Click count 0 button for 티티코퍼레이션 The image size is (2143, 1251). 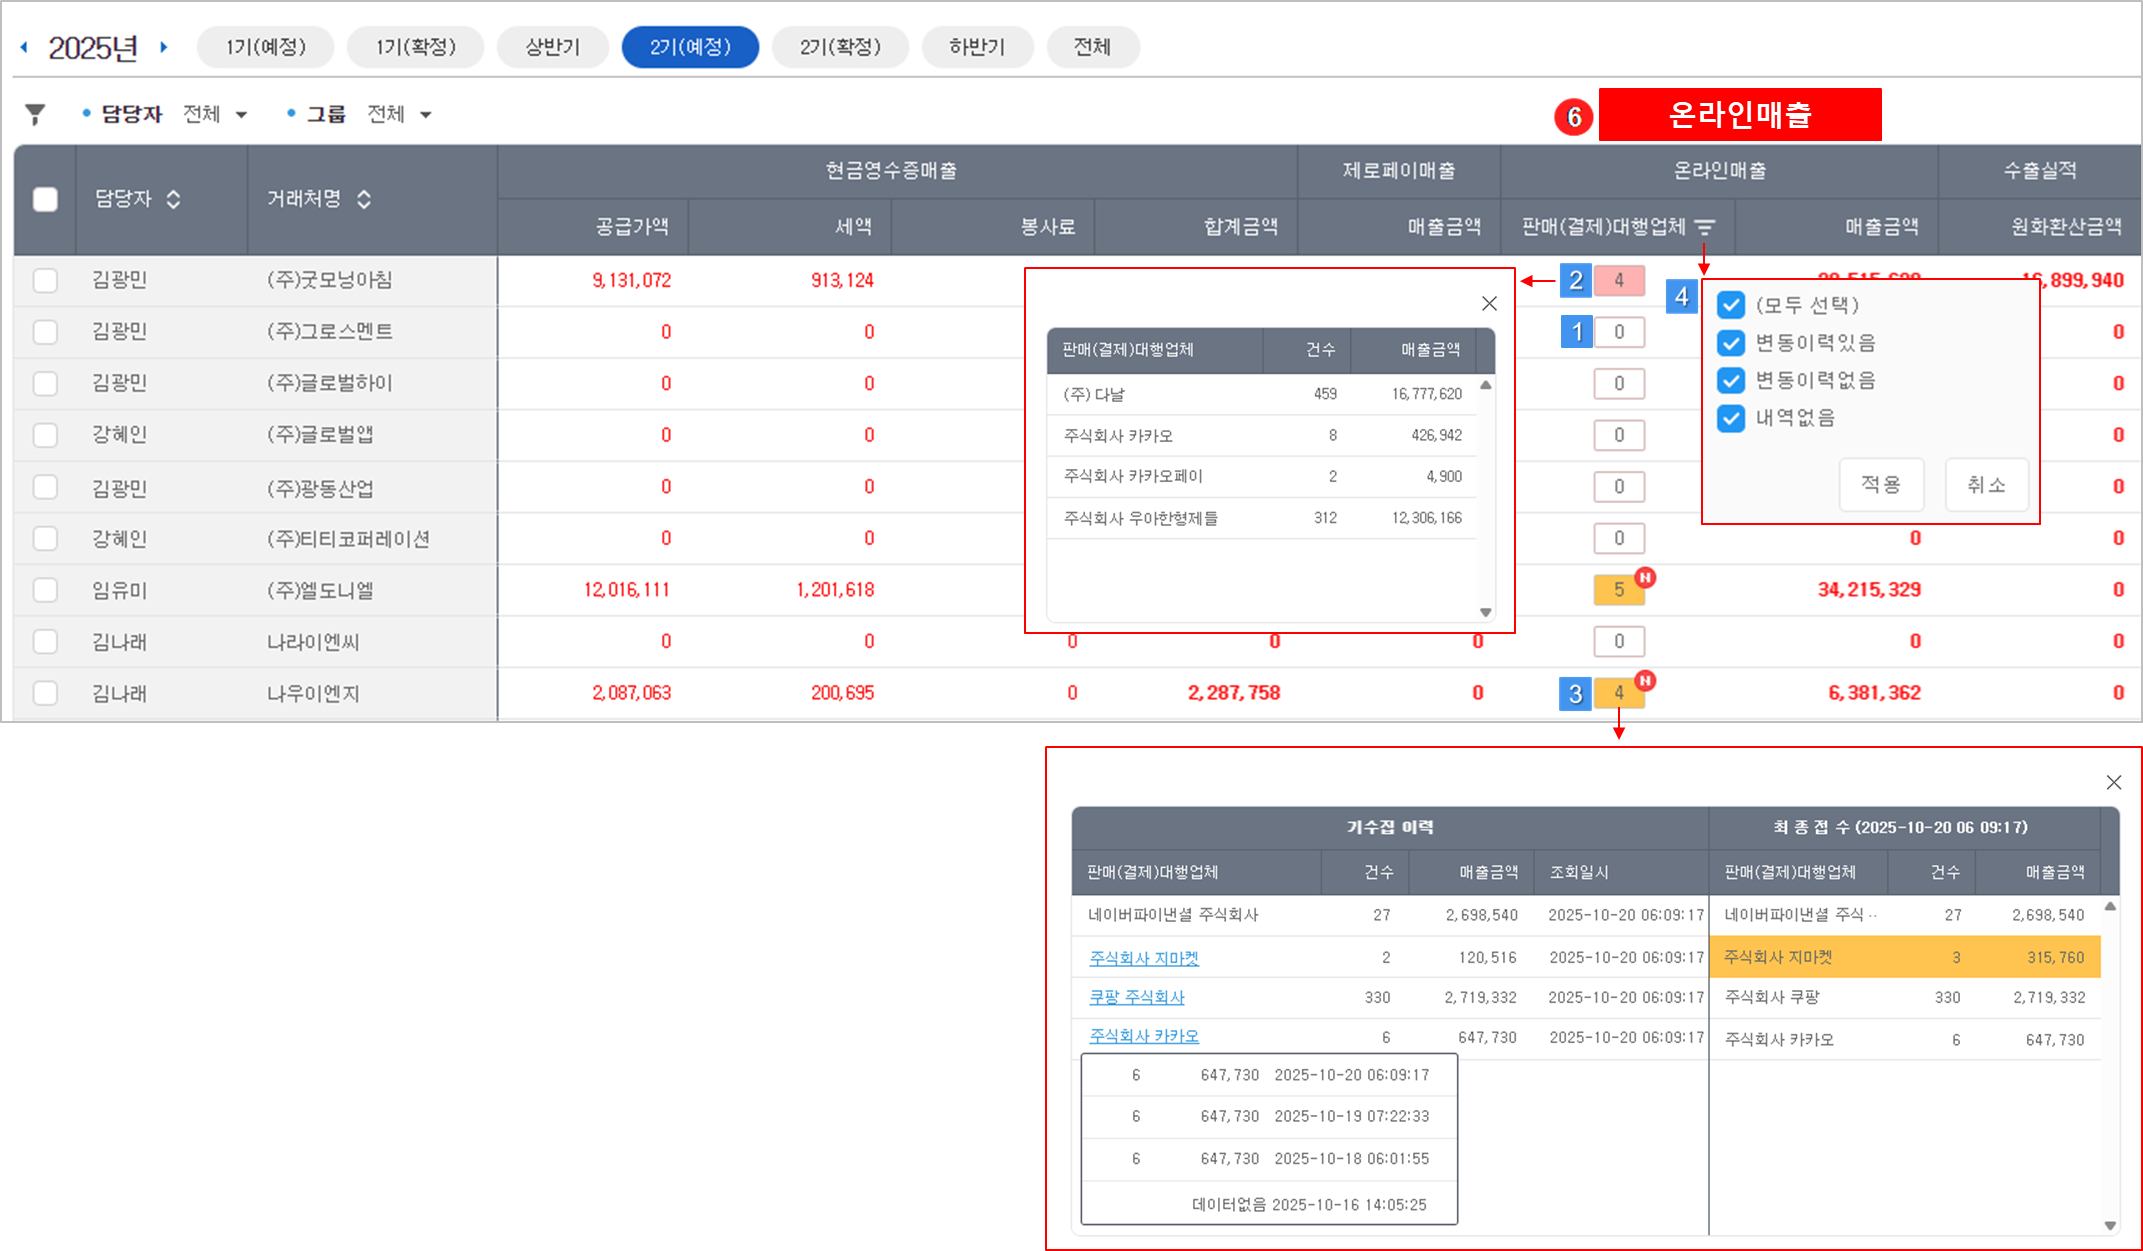[x=1619, y=538]
